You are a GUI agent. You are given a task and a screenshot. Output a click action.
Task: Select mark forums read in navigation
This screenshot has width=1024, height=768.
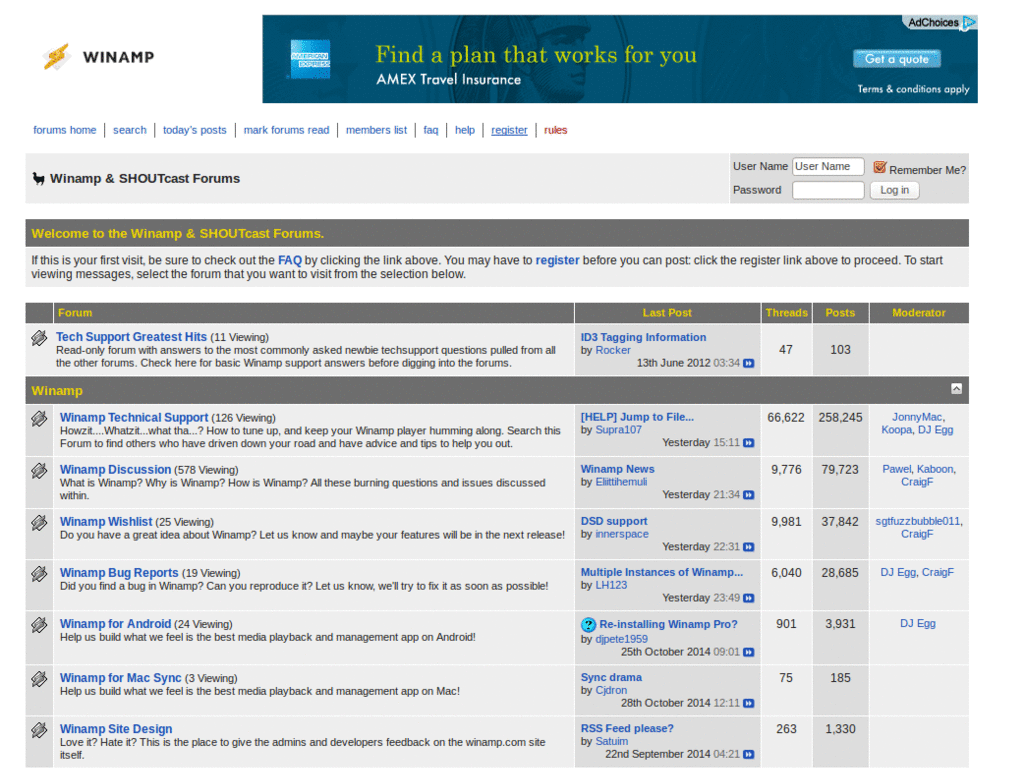tap(286, 130)
